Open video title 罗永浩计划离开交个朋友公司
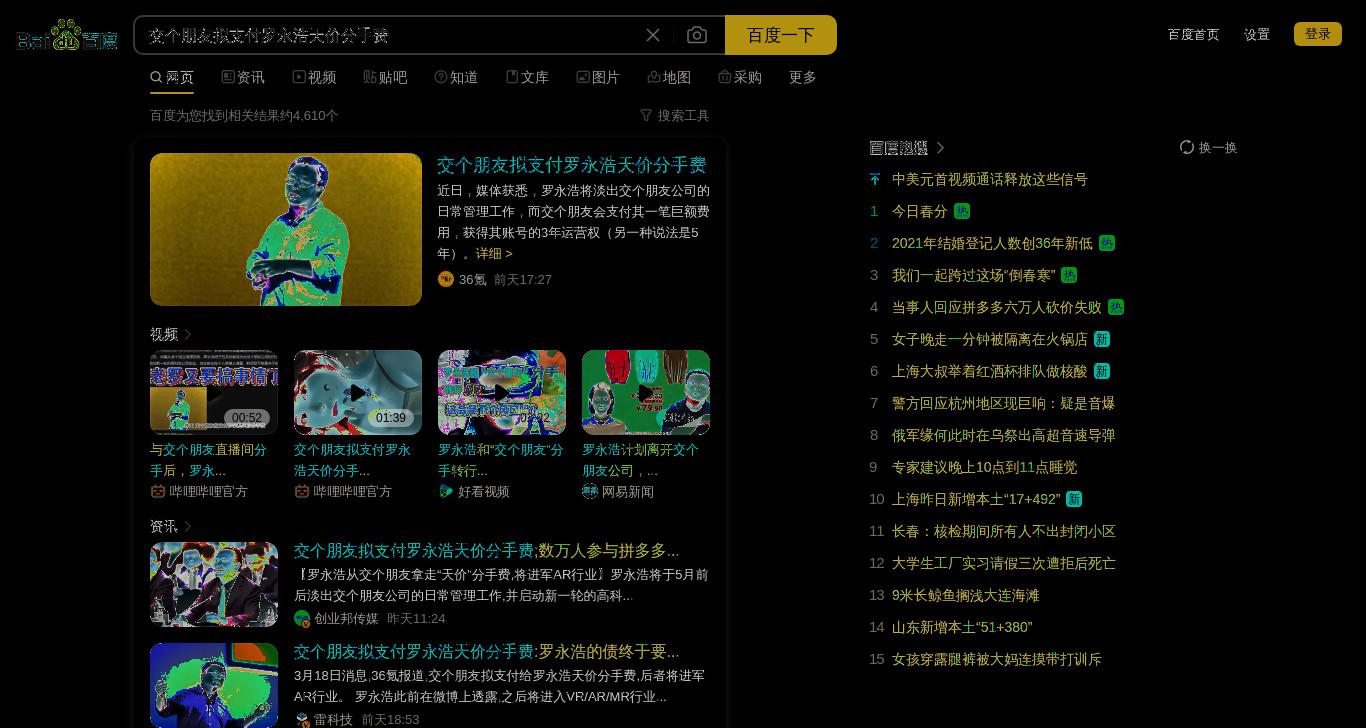Viewport: 1366px width, 728px height. [641, 460]
